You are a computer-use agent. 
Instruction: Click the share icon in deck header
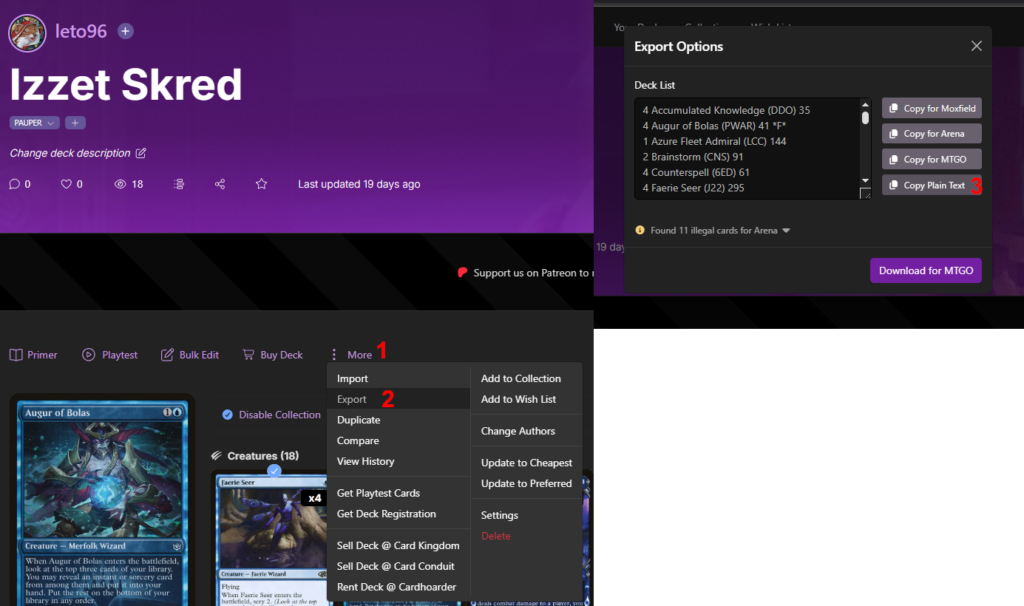(x=219, y=184)
